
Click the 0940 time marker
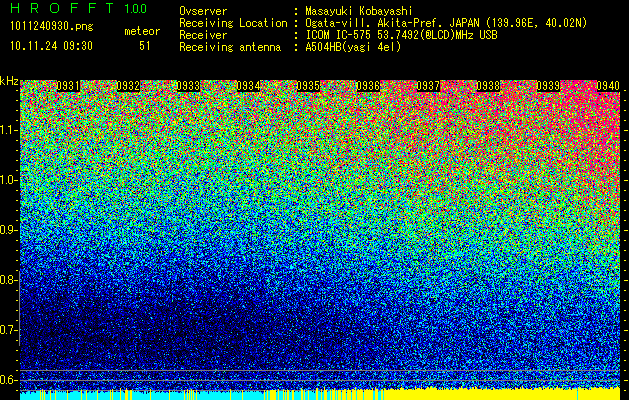(608, 86)
